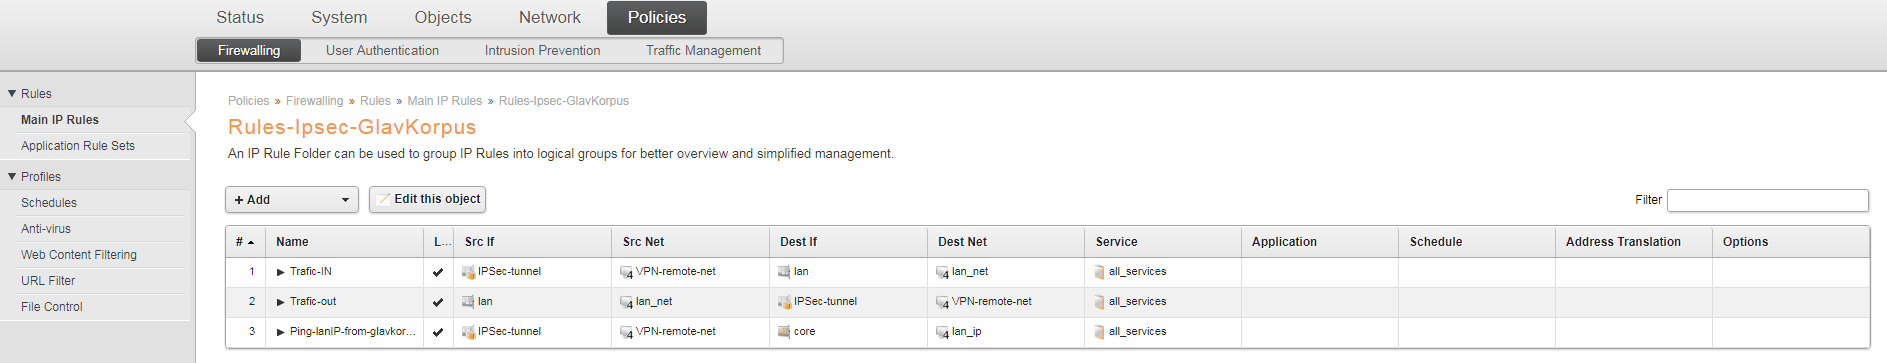
Task: Click IPSec-tunnel icon in Trafic-out destination interface
Action: point(784,302)
